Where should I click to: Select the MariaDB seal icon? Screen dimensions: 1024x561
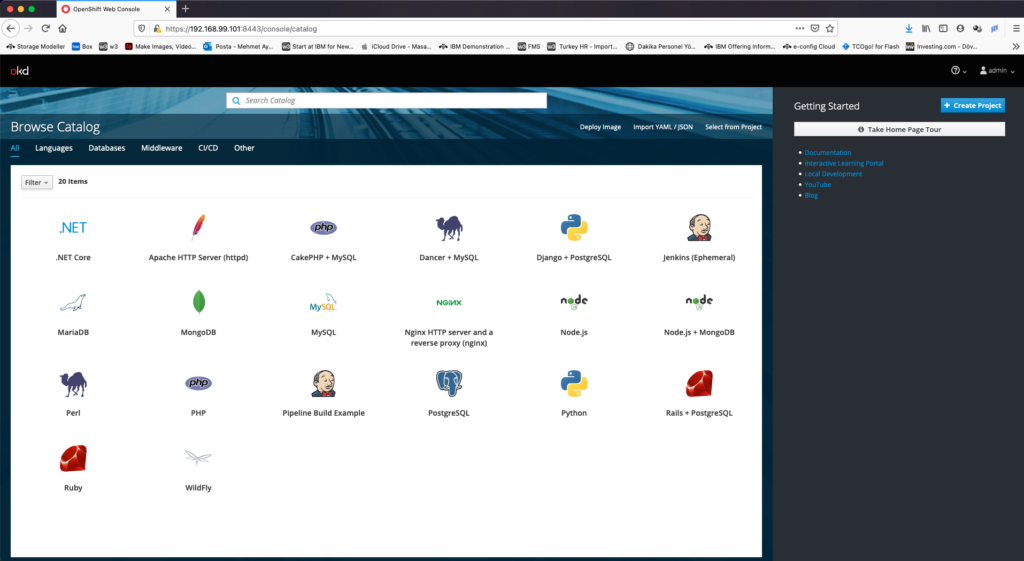73,302
